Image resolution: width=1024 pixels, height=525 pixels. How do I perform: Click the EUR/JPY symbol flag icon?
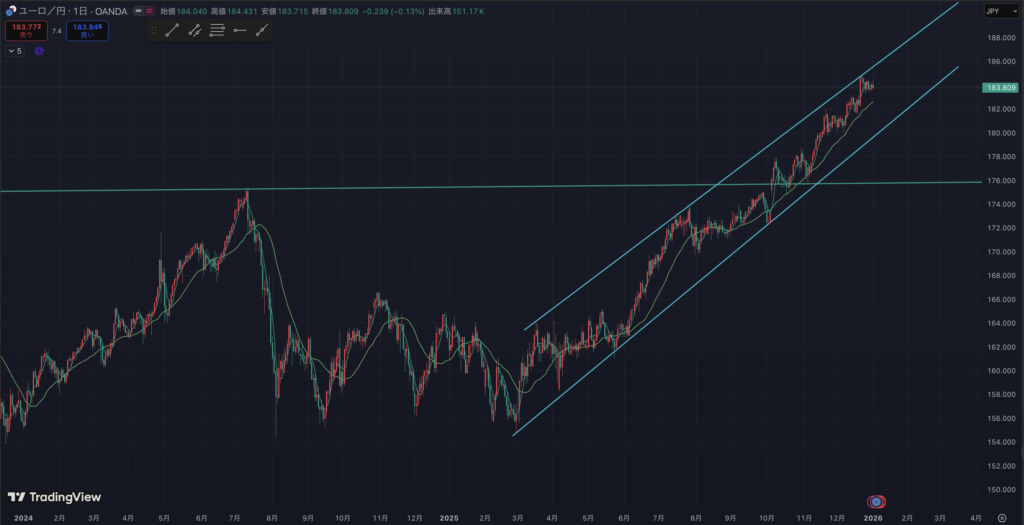(x=10, y=11)
